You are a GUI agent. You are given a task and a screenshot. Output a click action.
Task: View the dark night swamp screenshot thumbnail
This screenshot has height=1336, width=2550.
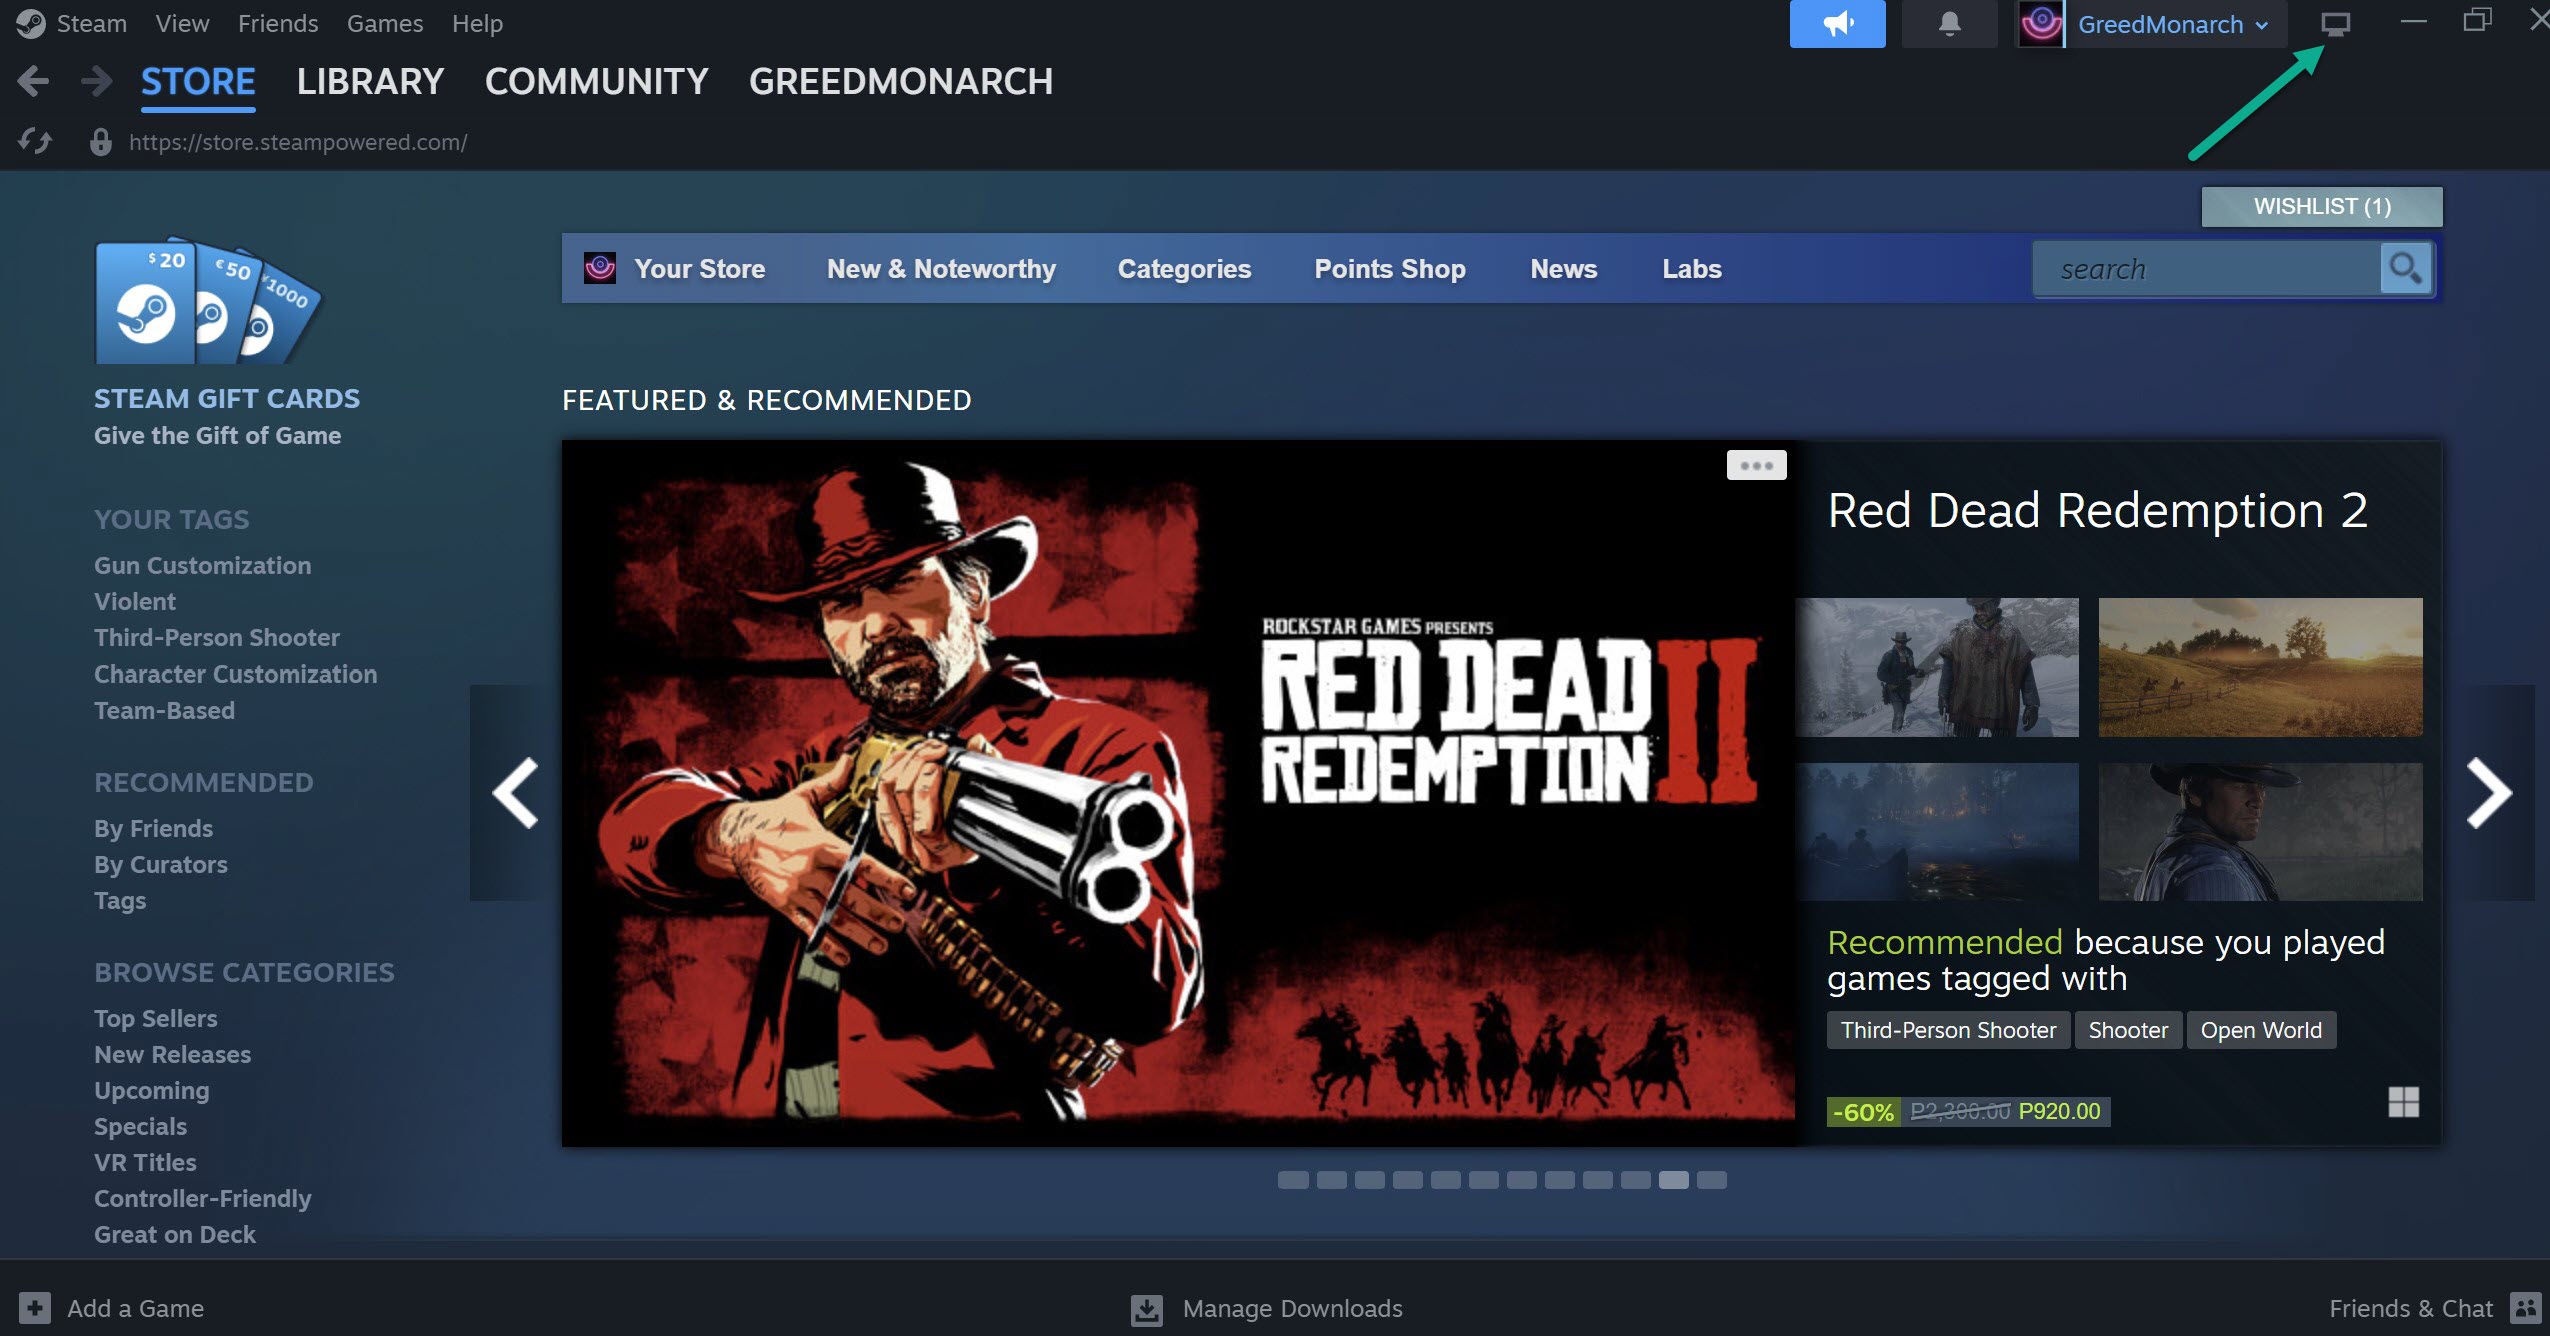(x=1937, y=832)
